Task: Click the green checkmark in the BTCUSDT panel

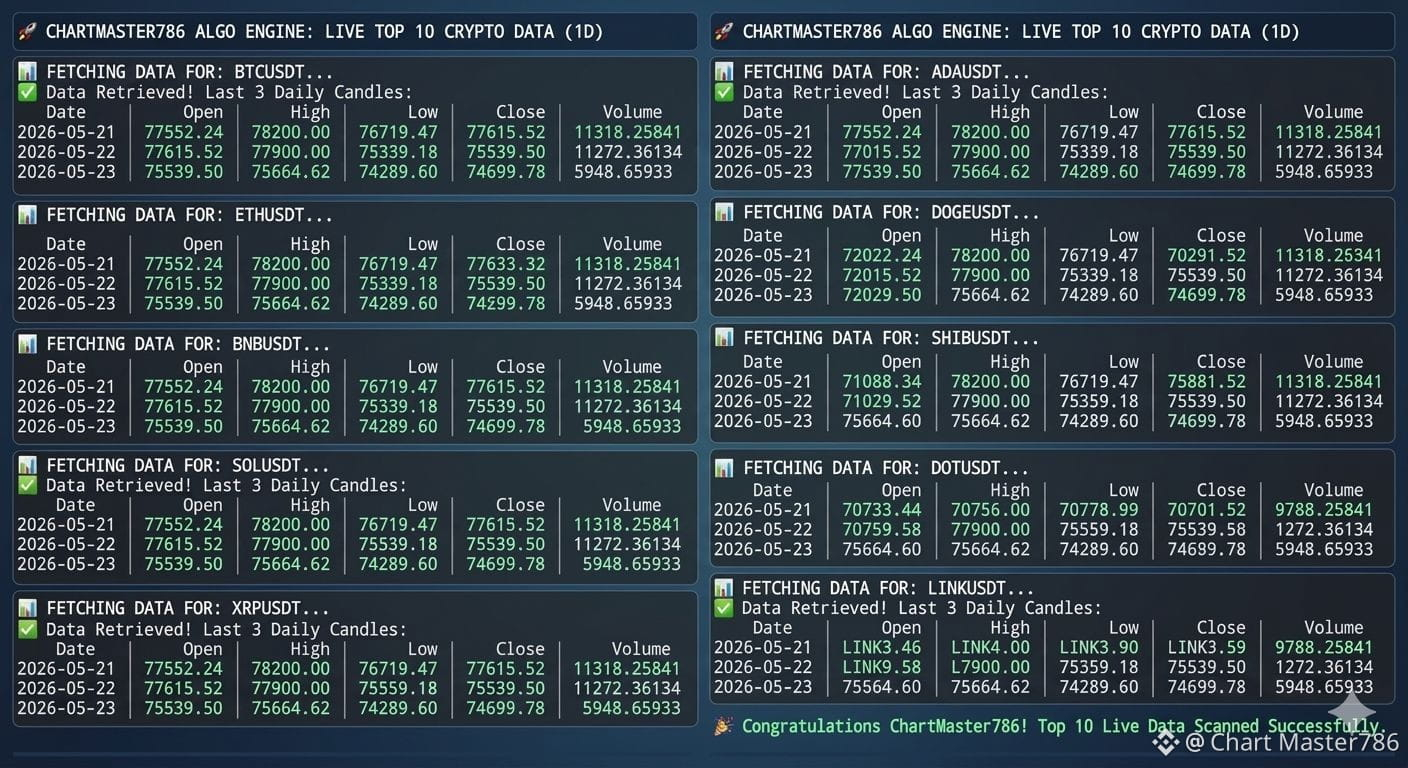Action: click(x=27, y=92)
